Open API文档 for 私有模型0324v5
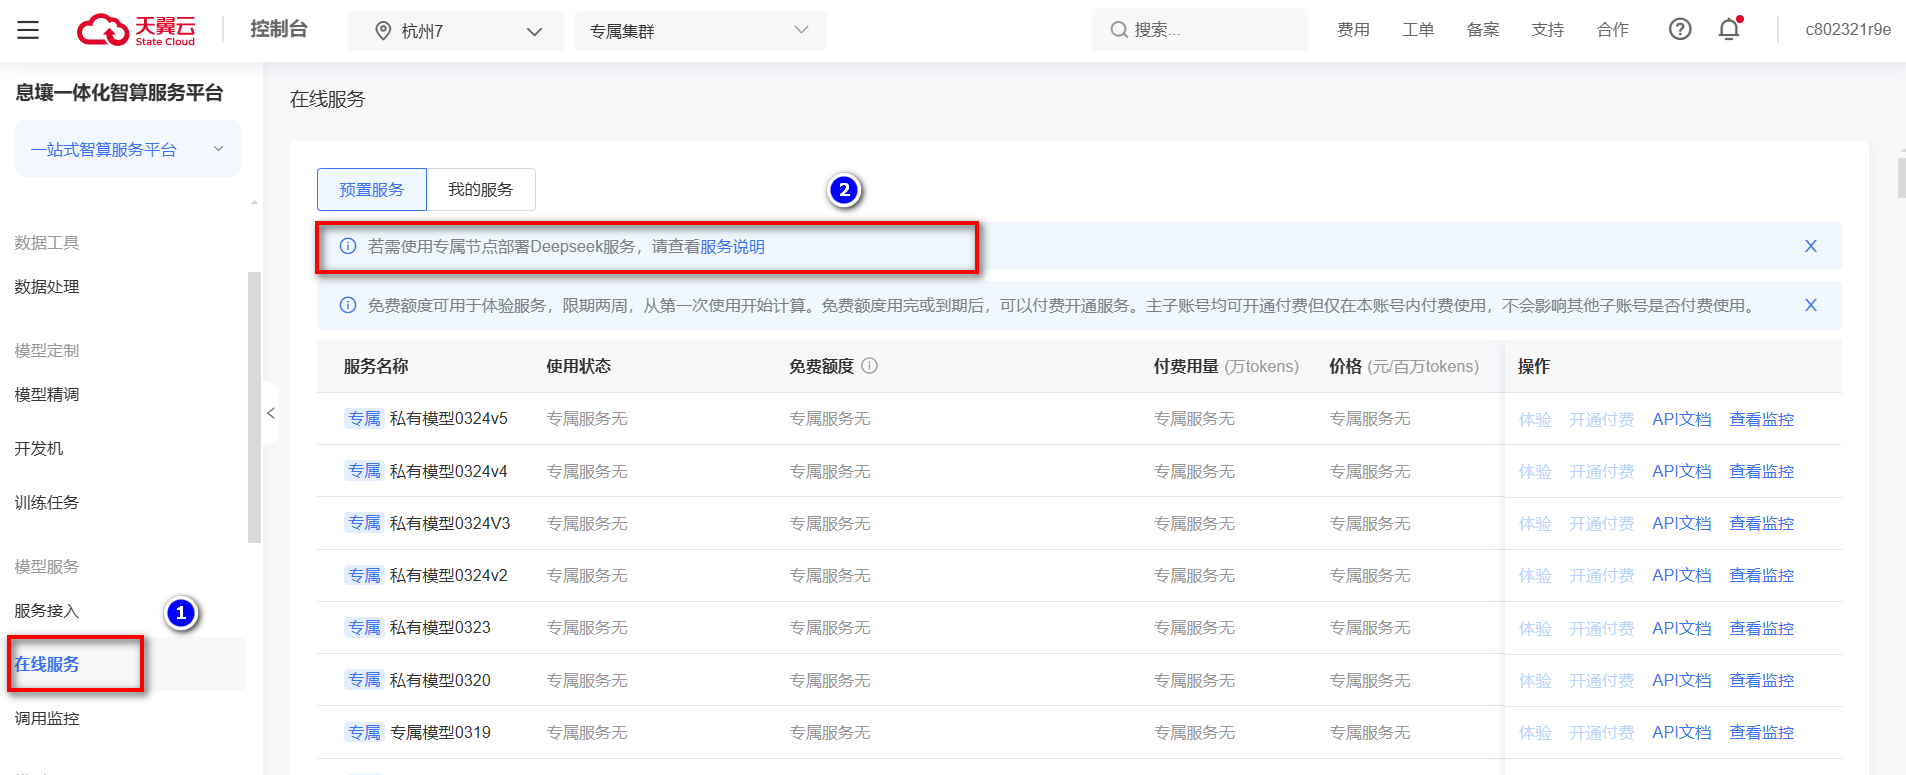 click(1682, 419)
